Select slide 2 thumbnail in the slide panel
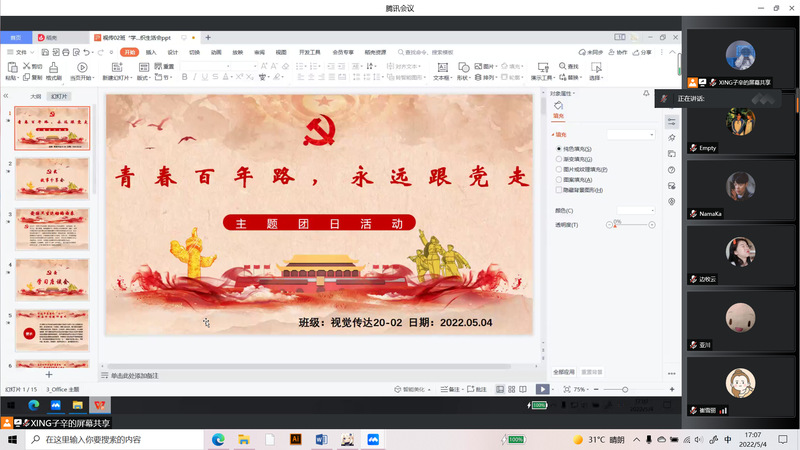 (53, 176)
